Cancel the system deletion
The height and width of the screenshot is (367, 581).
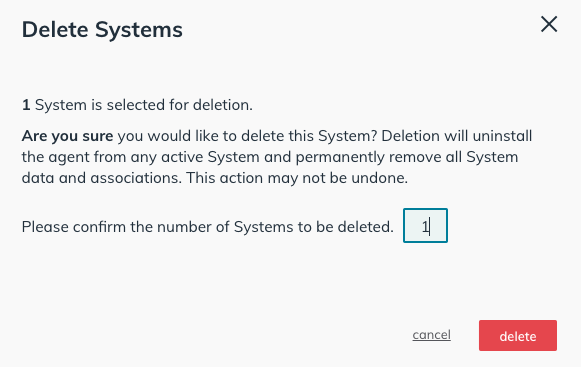431,335
